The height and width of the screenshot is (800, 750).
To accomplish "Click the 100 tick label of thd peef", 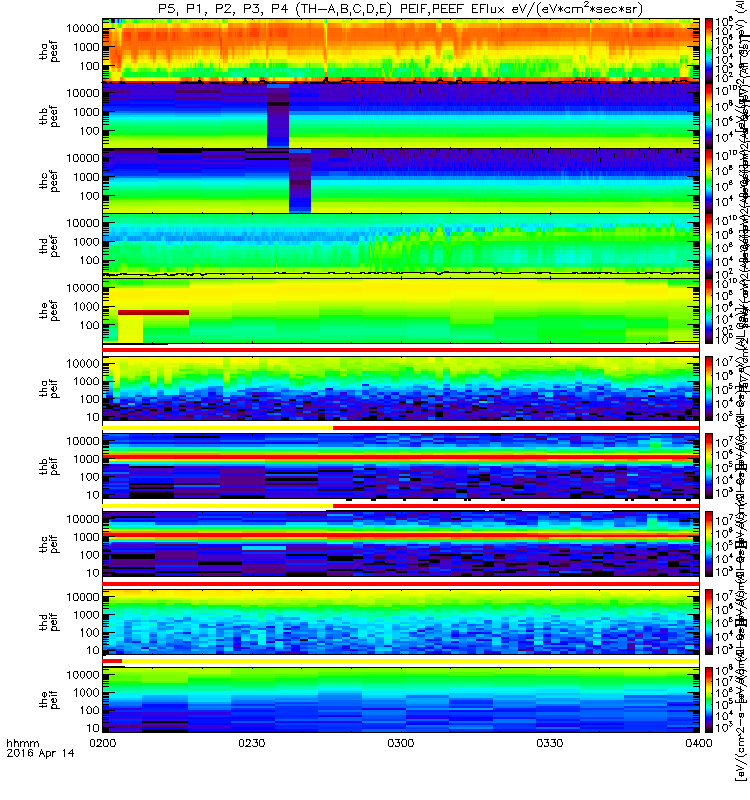I will tap(89, 261).
